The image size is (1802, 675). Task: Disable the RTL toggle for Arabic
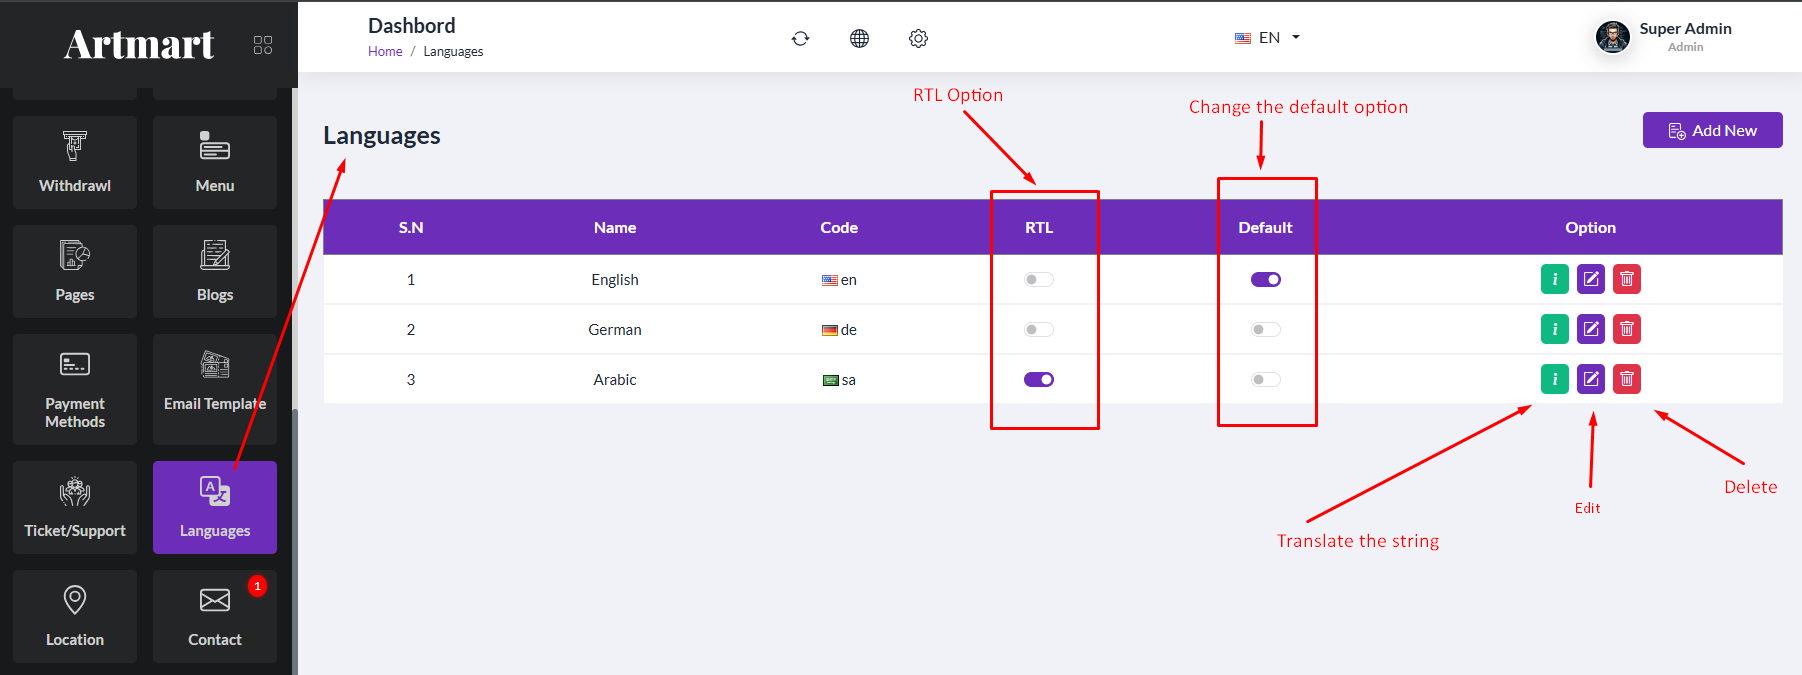(1039, 380)
